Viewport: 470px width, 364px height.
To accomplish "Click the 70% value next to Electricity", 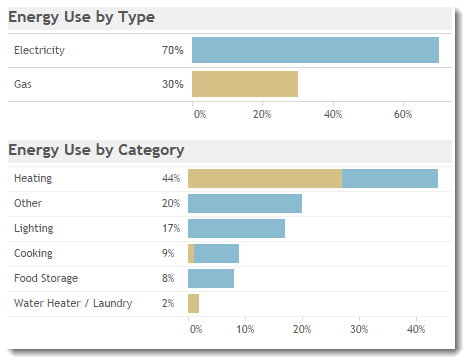I will [173, 50].
